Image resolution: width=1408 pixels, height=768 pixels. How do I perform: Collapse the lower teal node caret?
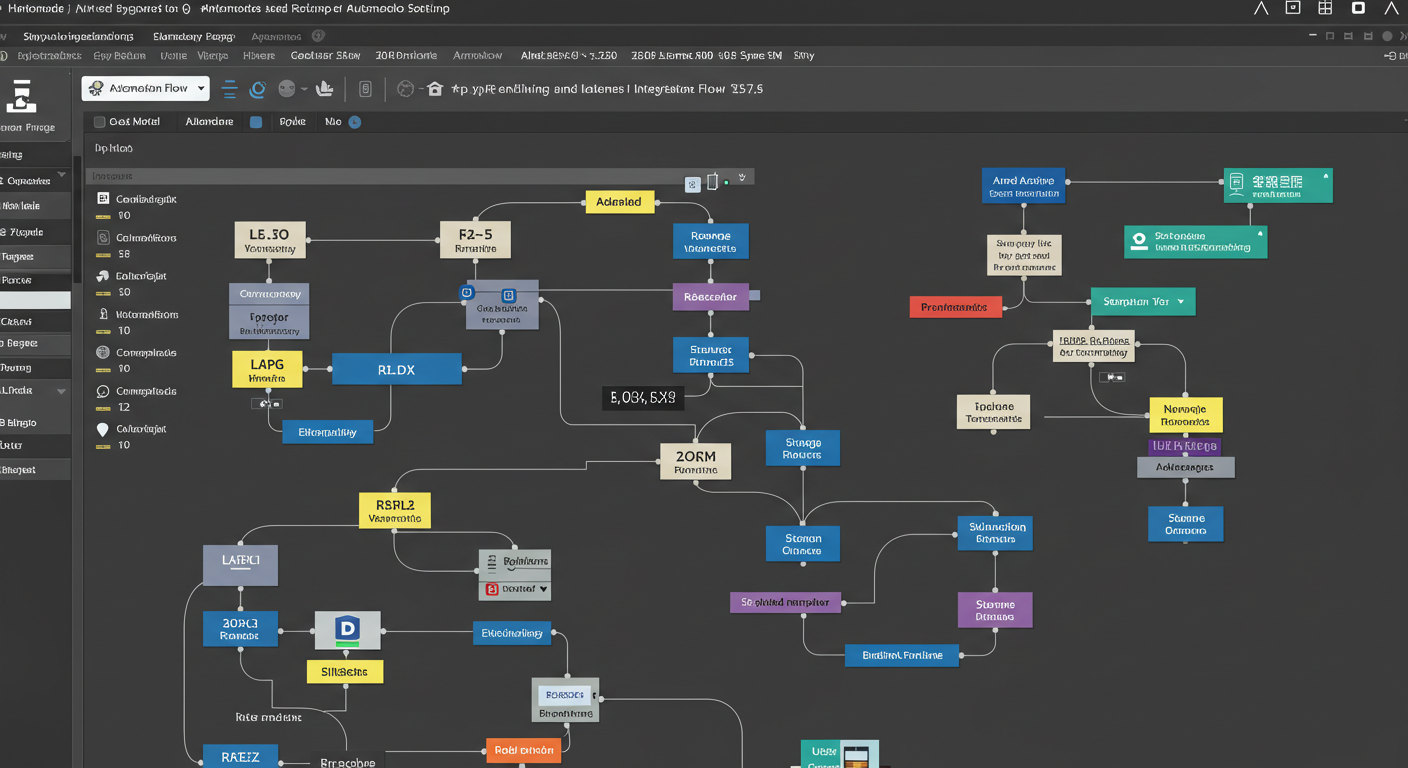pos(1260,233)
